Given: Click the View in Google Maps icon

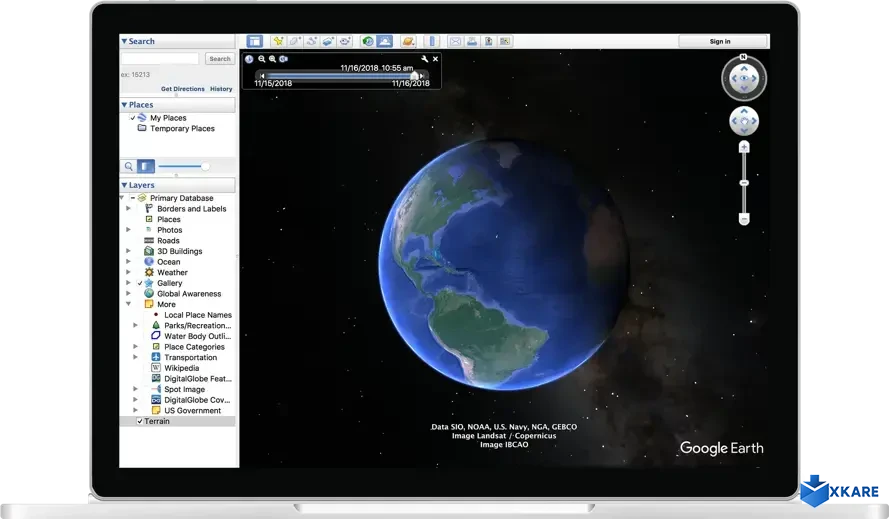Looking at the screenshot, I should [505, 41].
